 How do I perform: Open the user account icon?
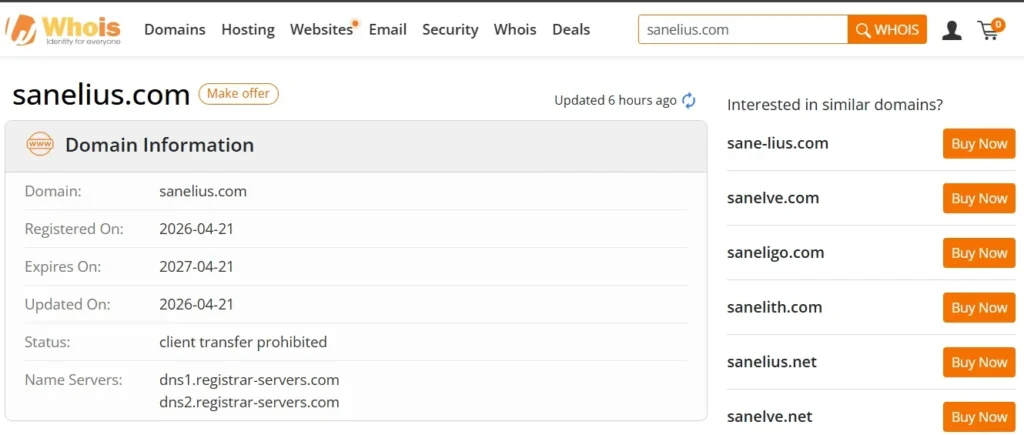(x=952, y=30)
